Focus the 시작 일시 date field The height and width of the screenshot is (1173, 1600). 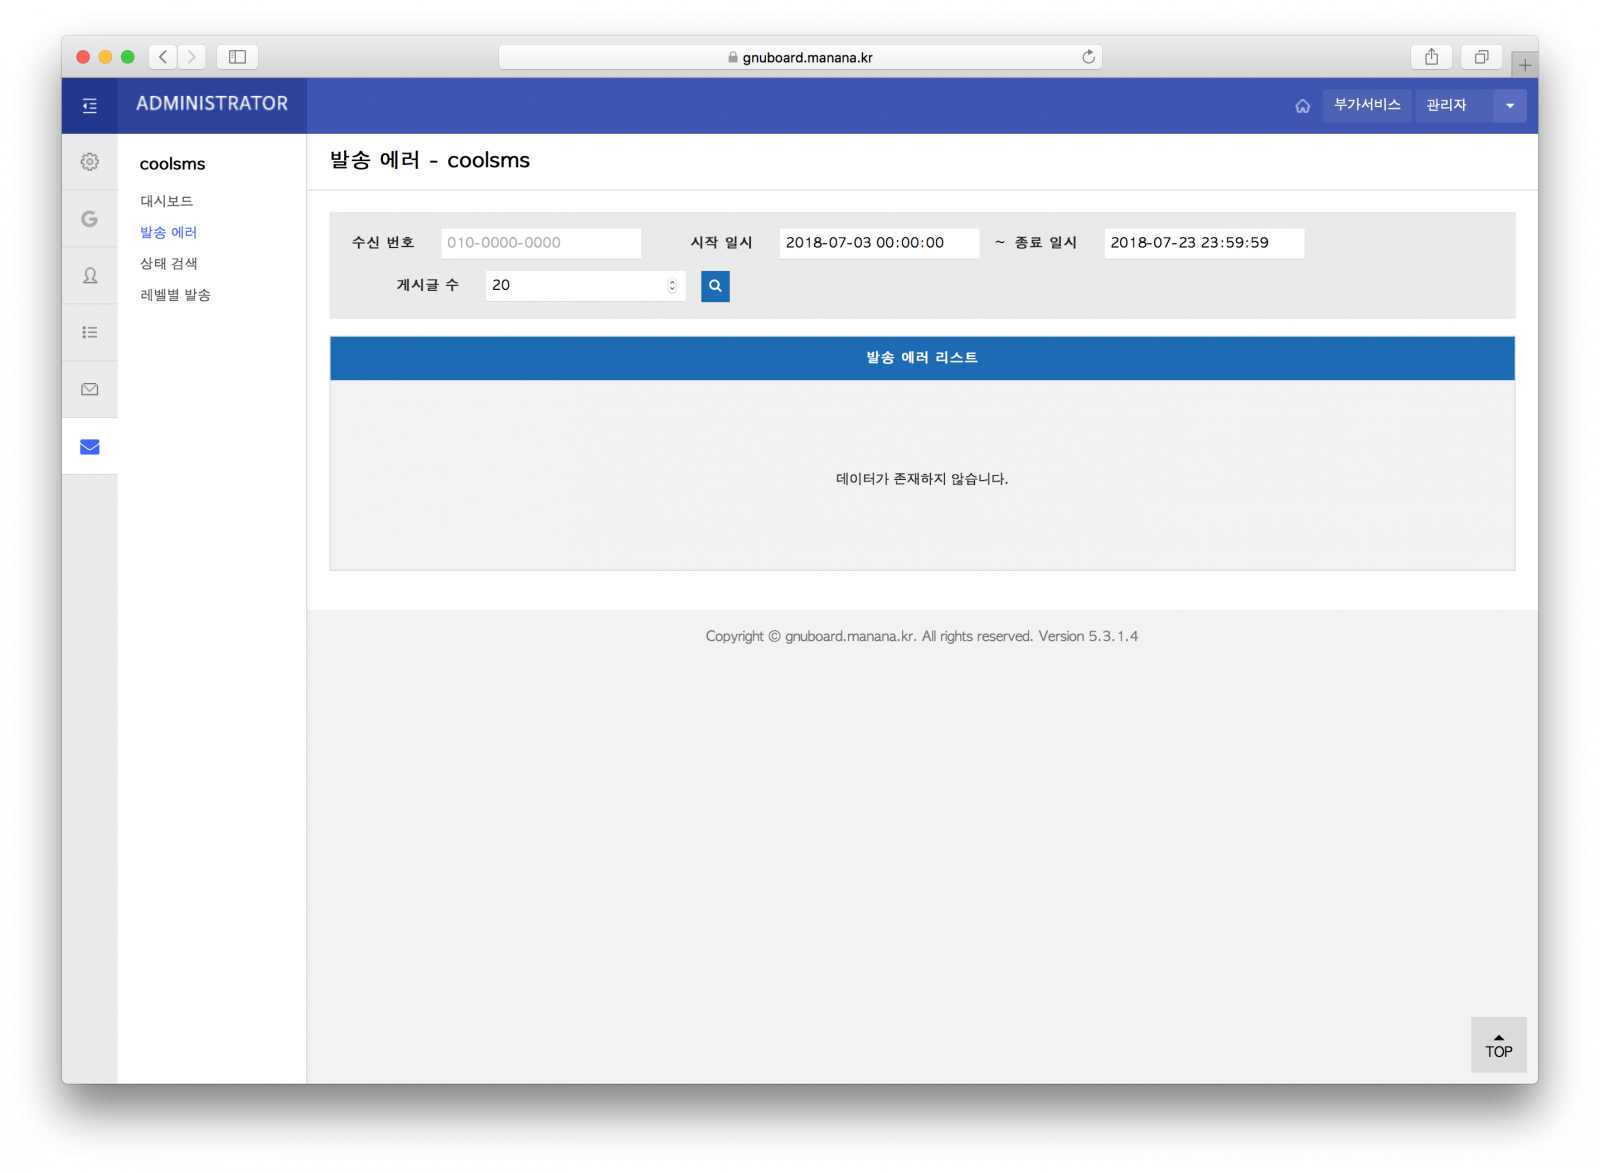click(x=879, y=243)
